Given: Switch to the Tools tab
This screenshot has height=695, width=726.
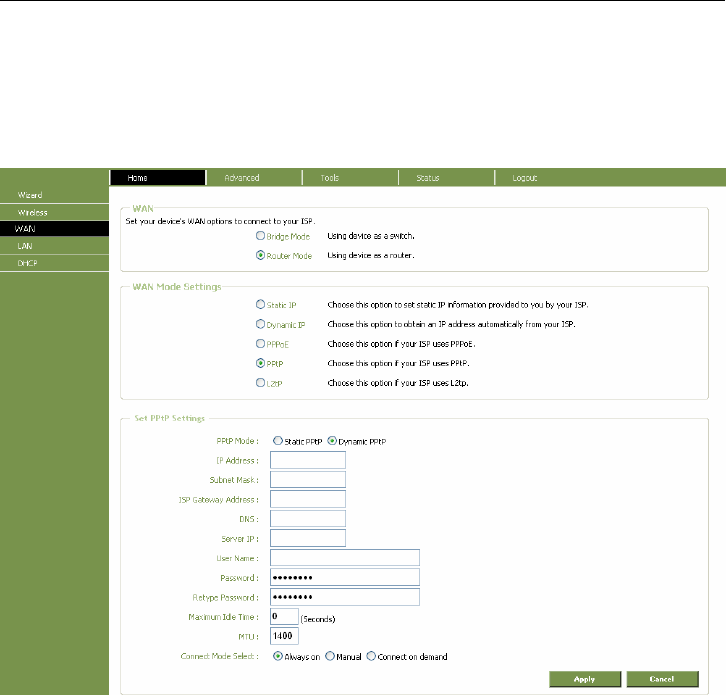Looking at the screenshot, I should pyautogui.click(x=330, y=178).
